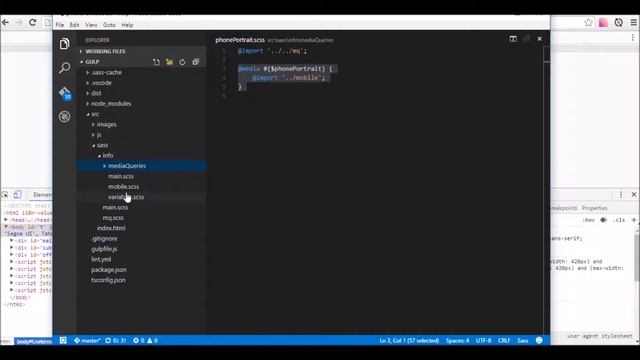Open the File menu
640x360 pixels.
tap(60, 25)
